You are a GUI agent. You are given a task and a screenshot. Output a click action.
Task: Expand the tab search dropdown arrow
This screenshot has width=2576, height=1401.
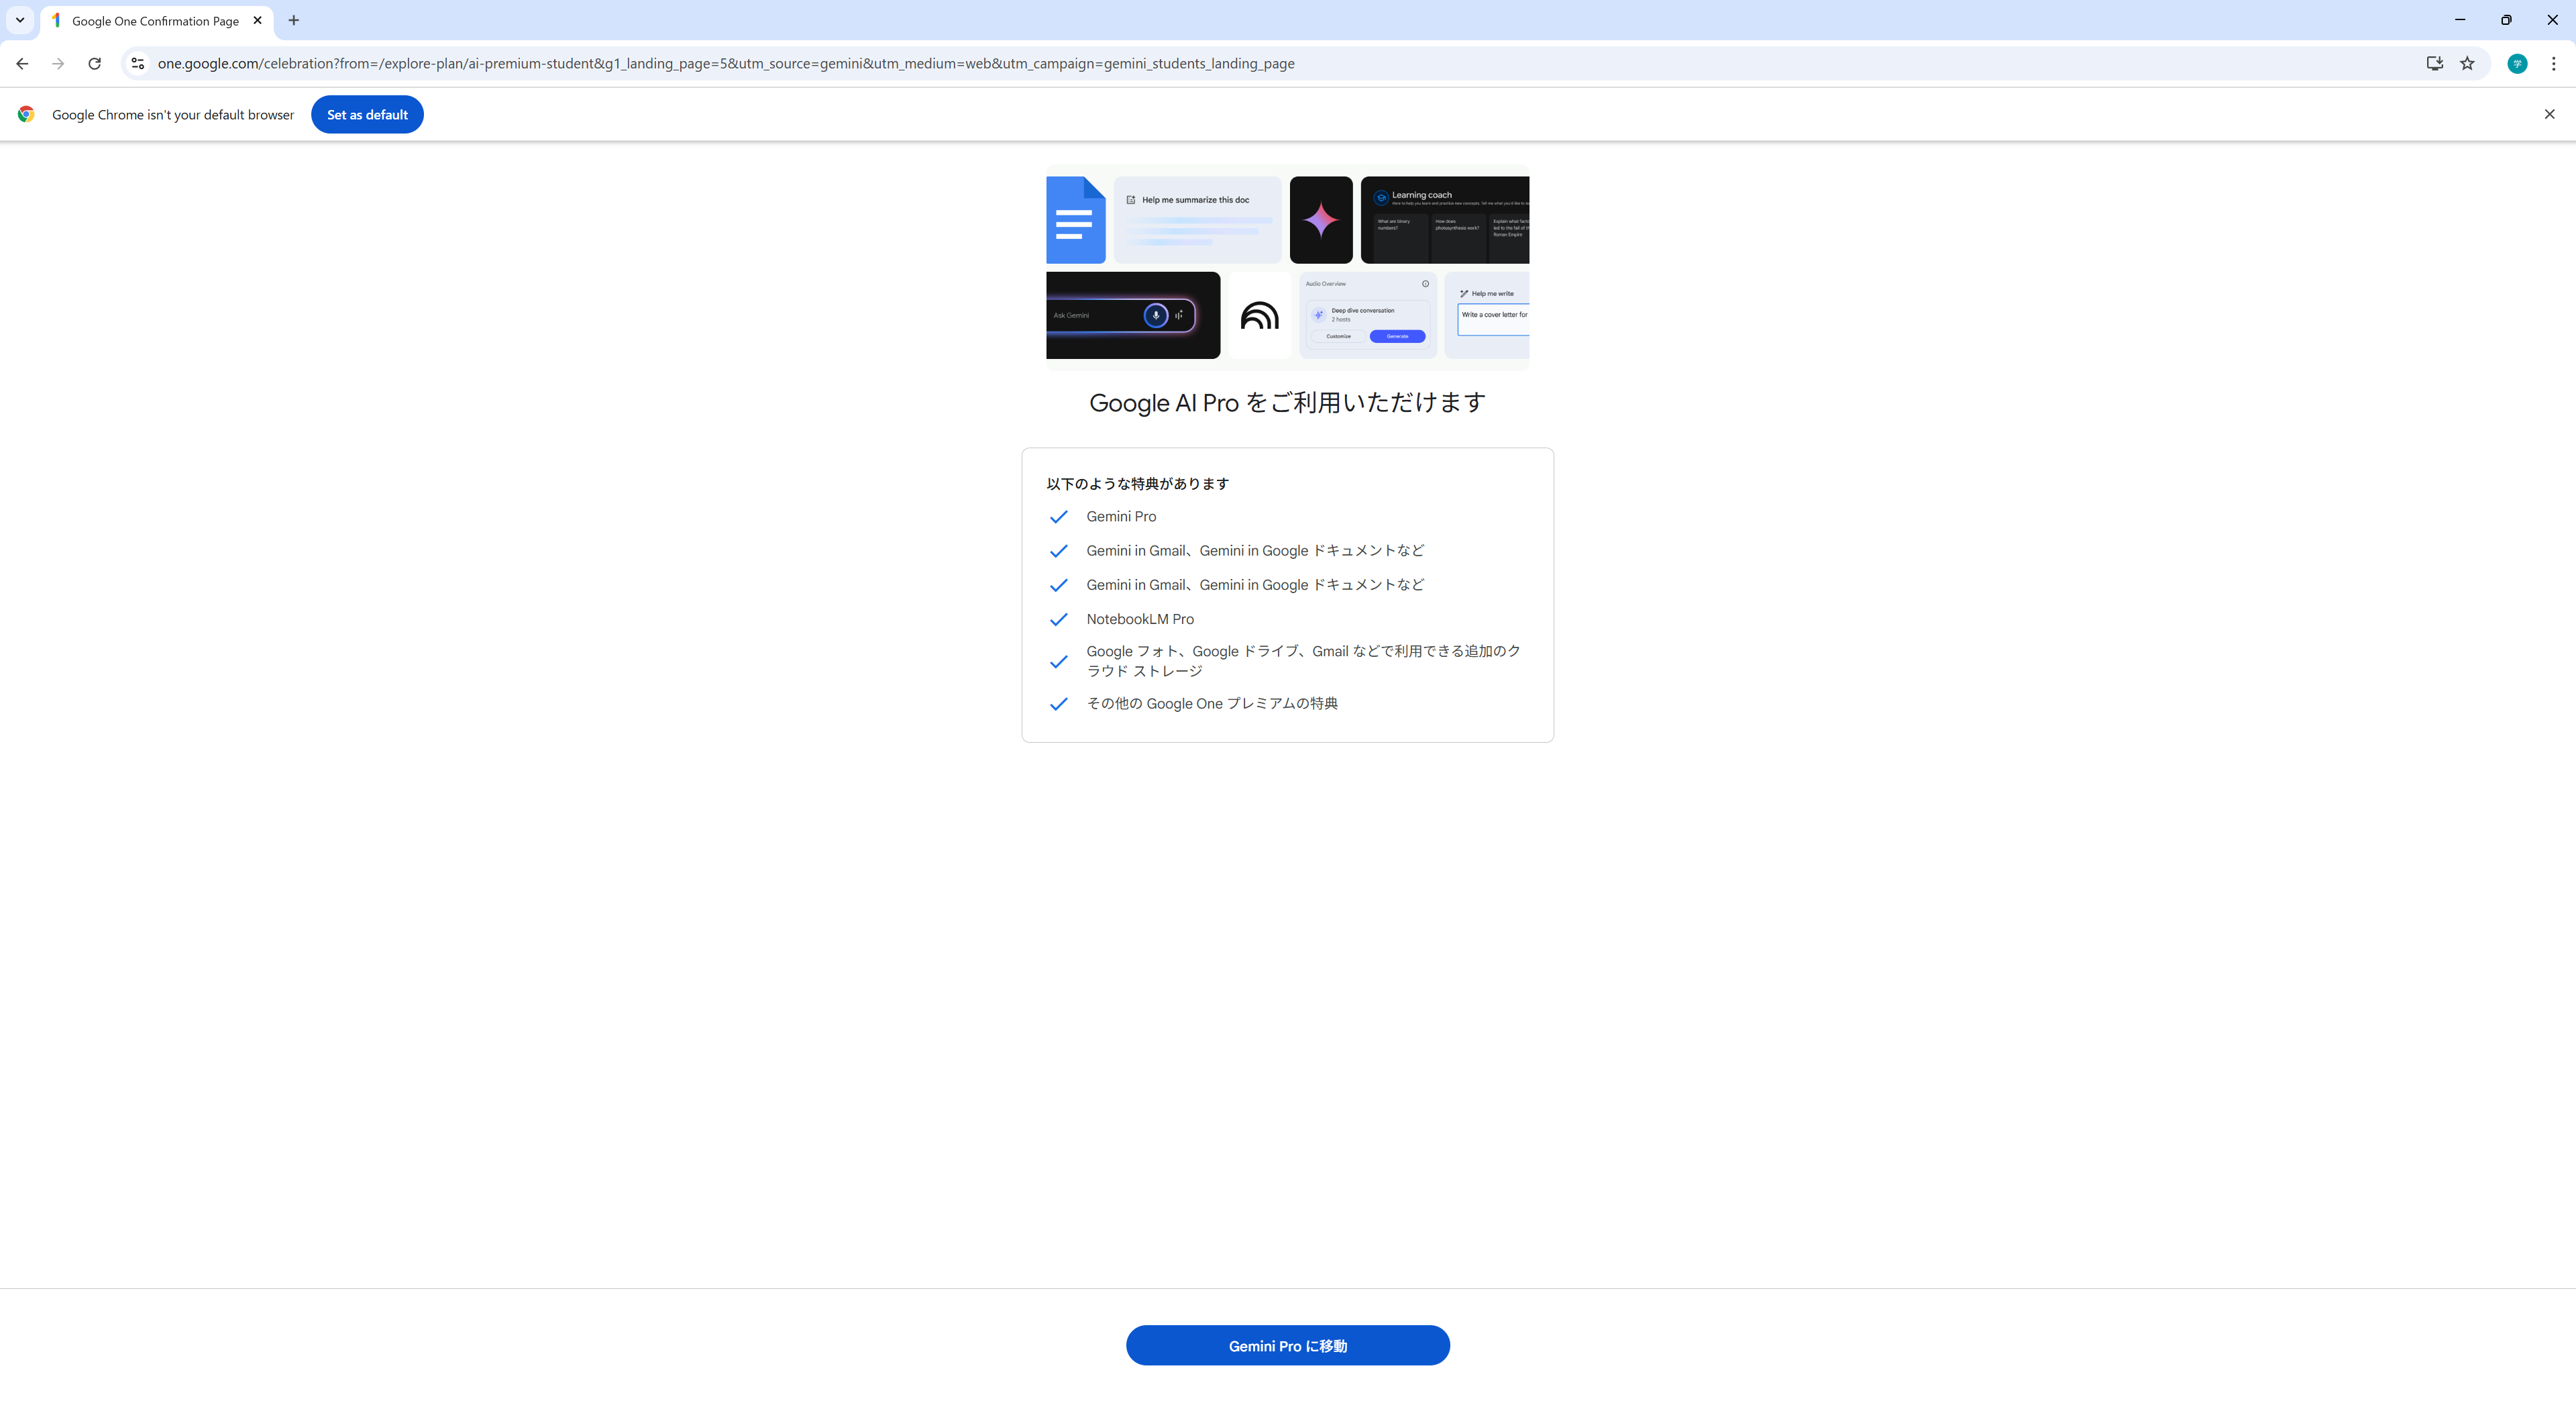point(19,20)
